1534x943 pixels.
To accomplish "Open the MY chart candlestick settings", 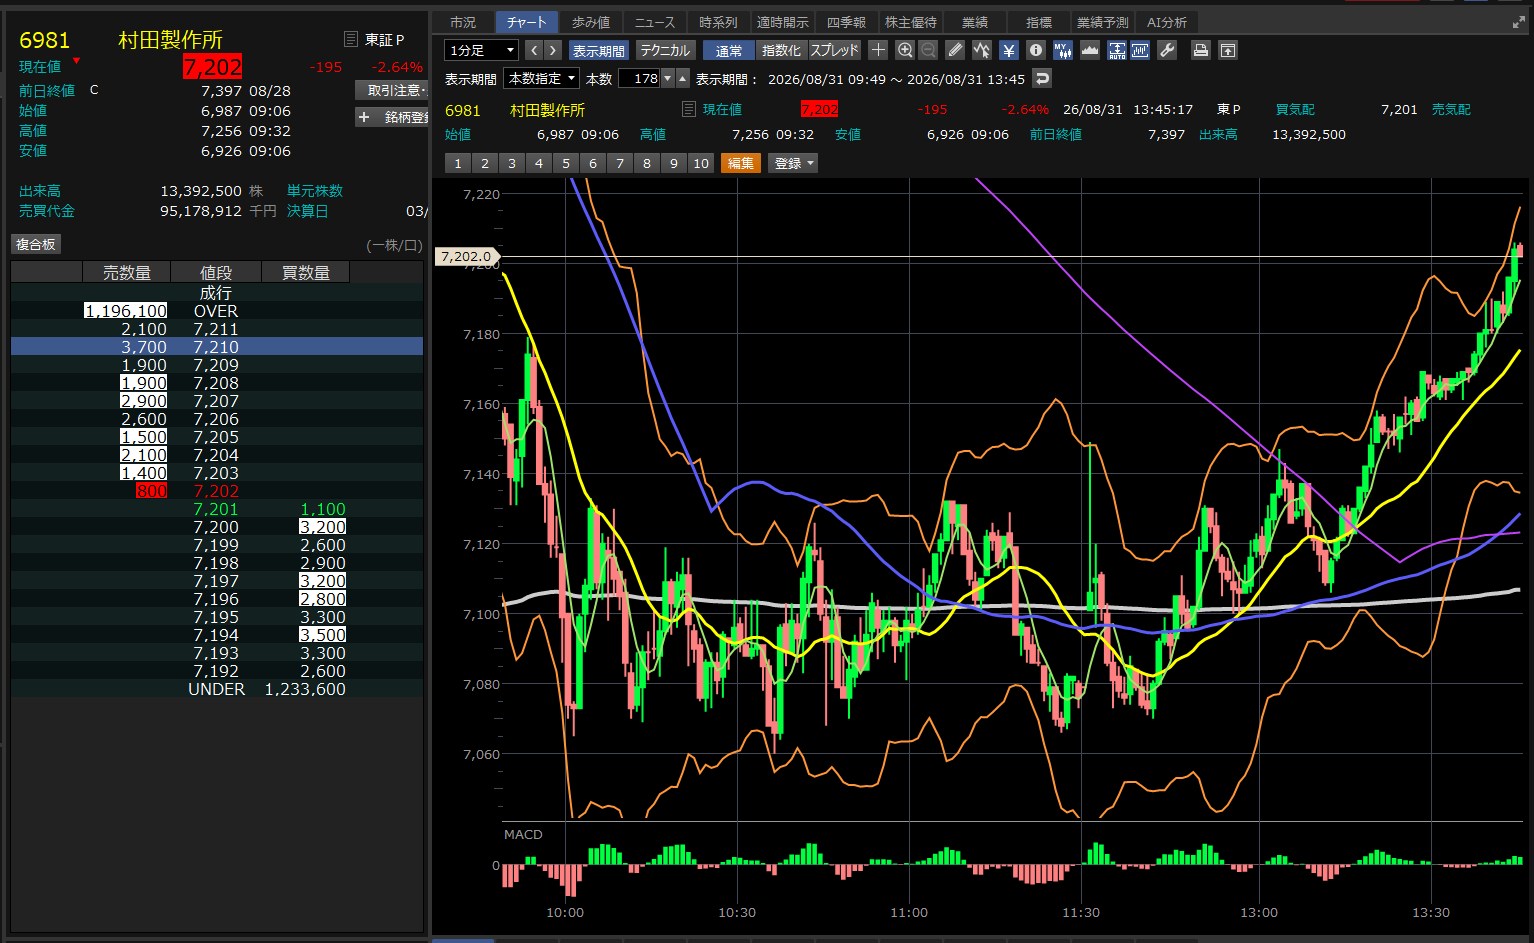I will [1063, 50].
